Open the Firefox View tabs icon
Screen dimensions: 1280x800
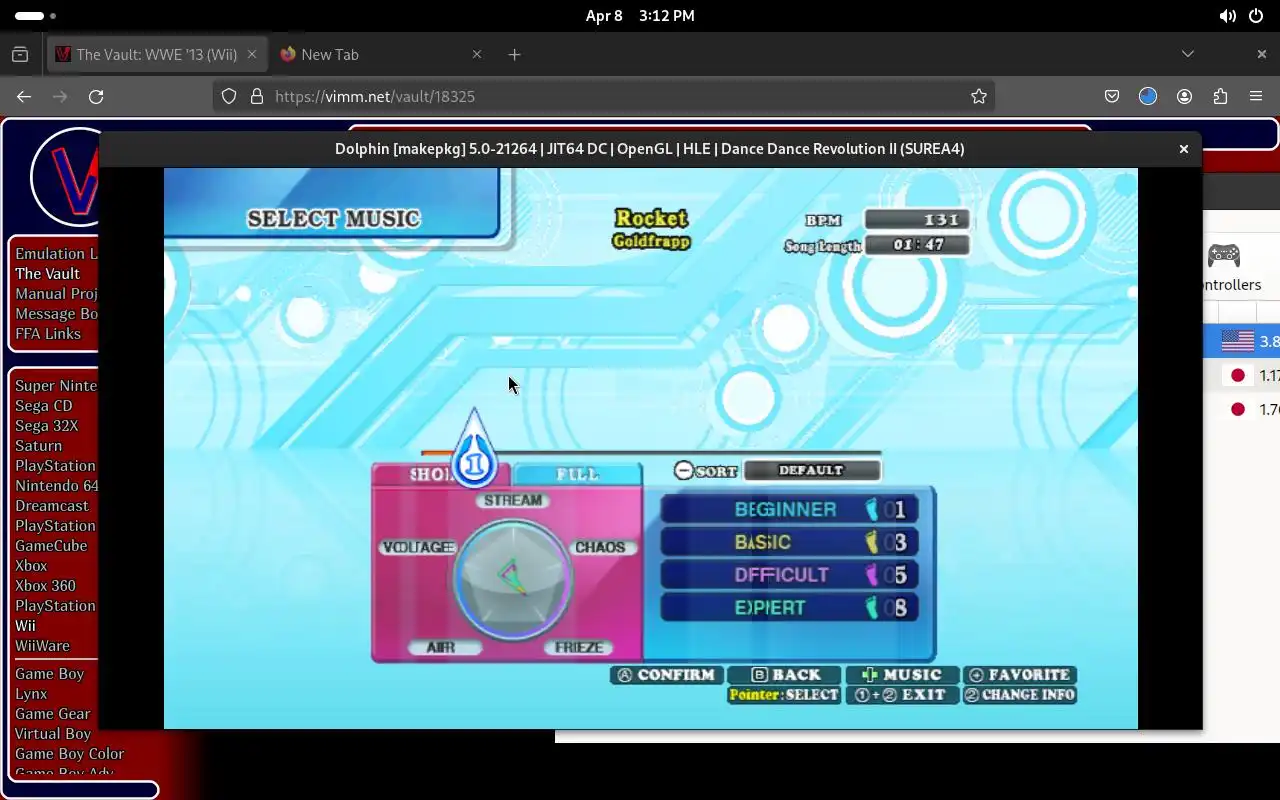[x=20, y=54]
